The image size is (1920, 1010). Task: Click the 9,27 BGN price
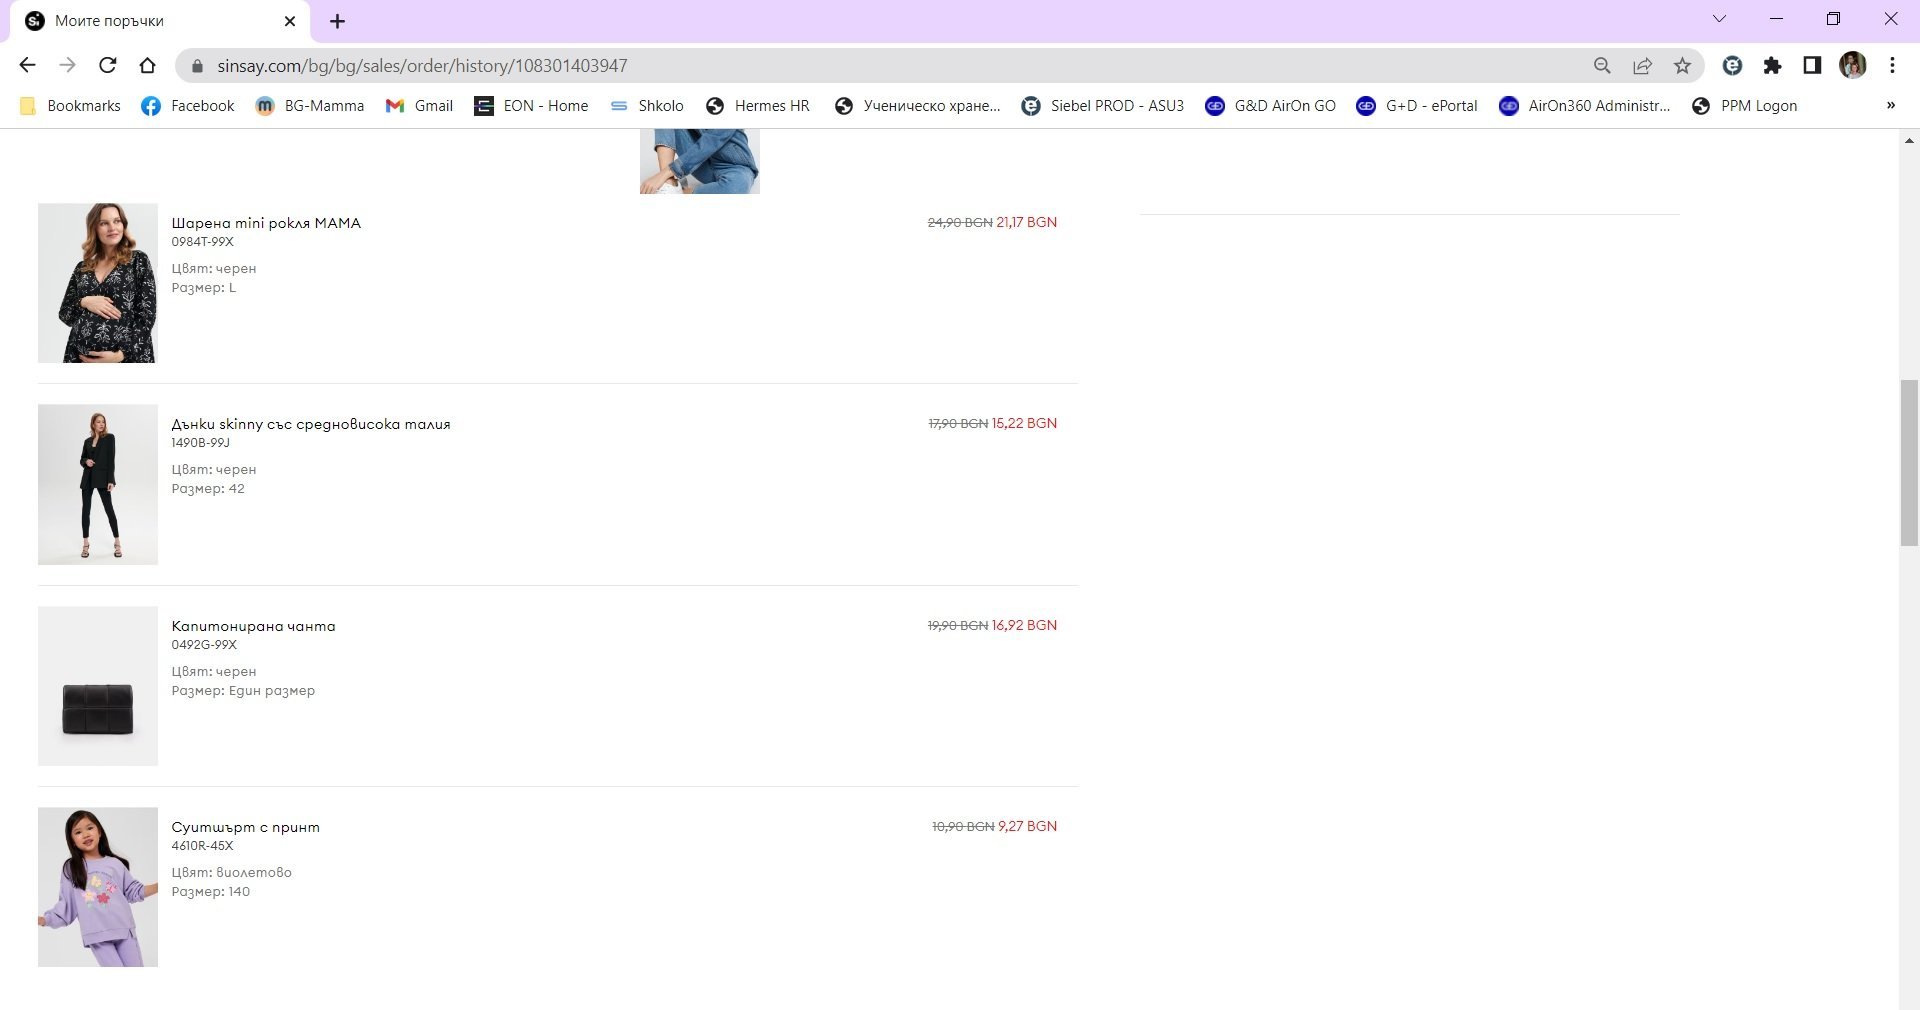pos(1027,826)
